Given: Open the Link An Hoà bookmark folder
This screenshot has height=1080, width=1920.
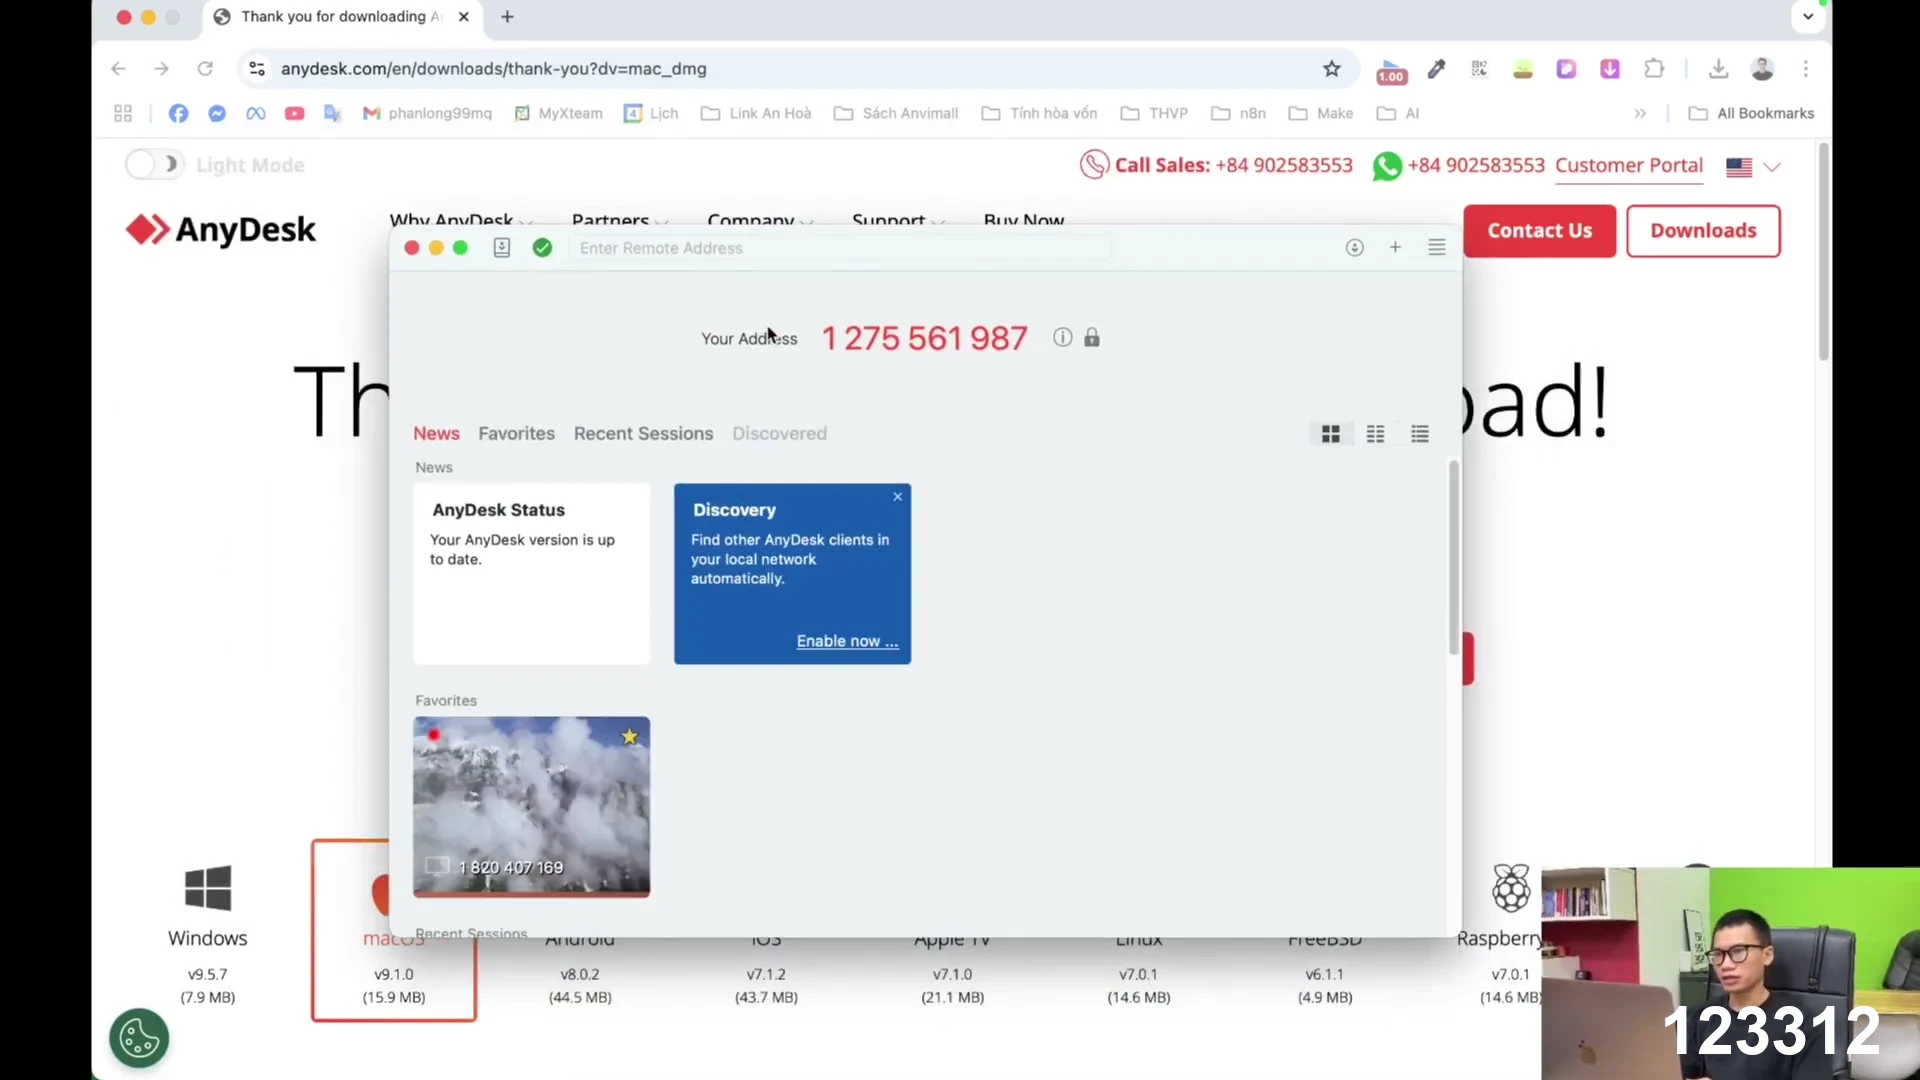Looking at the screenshot, I should pos(756,113).
